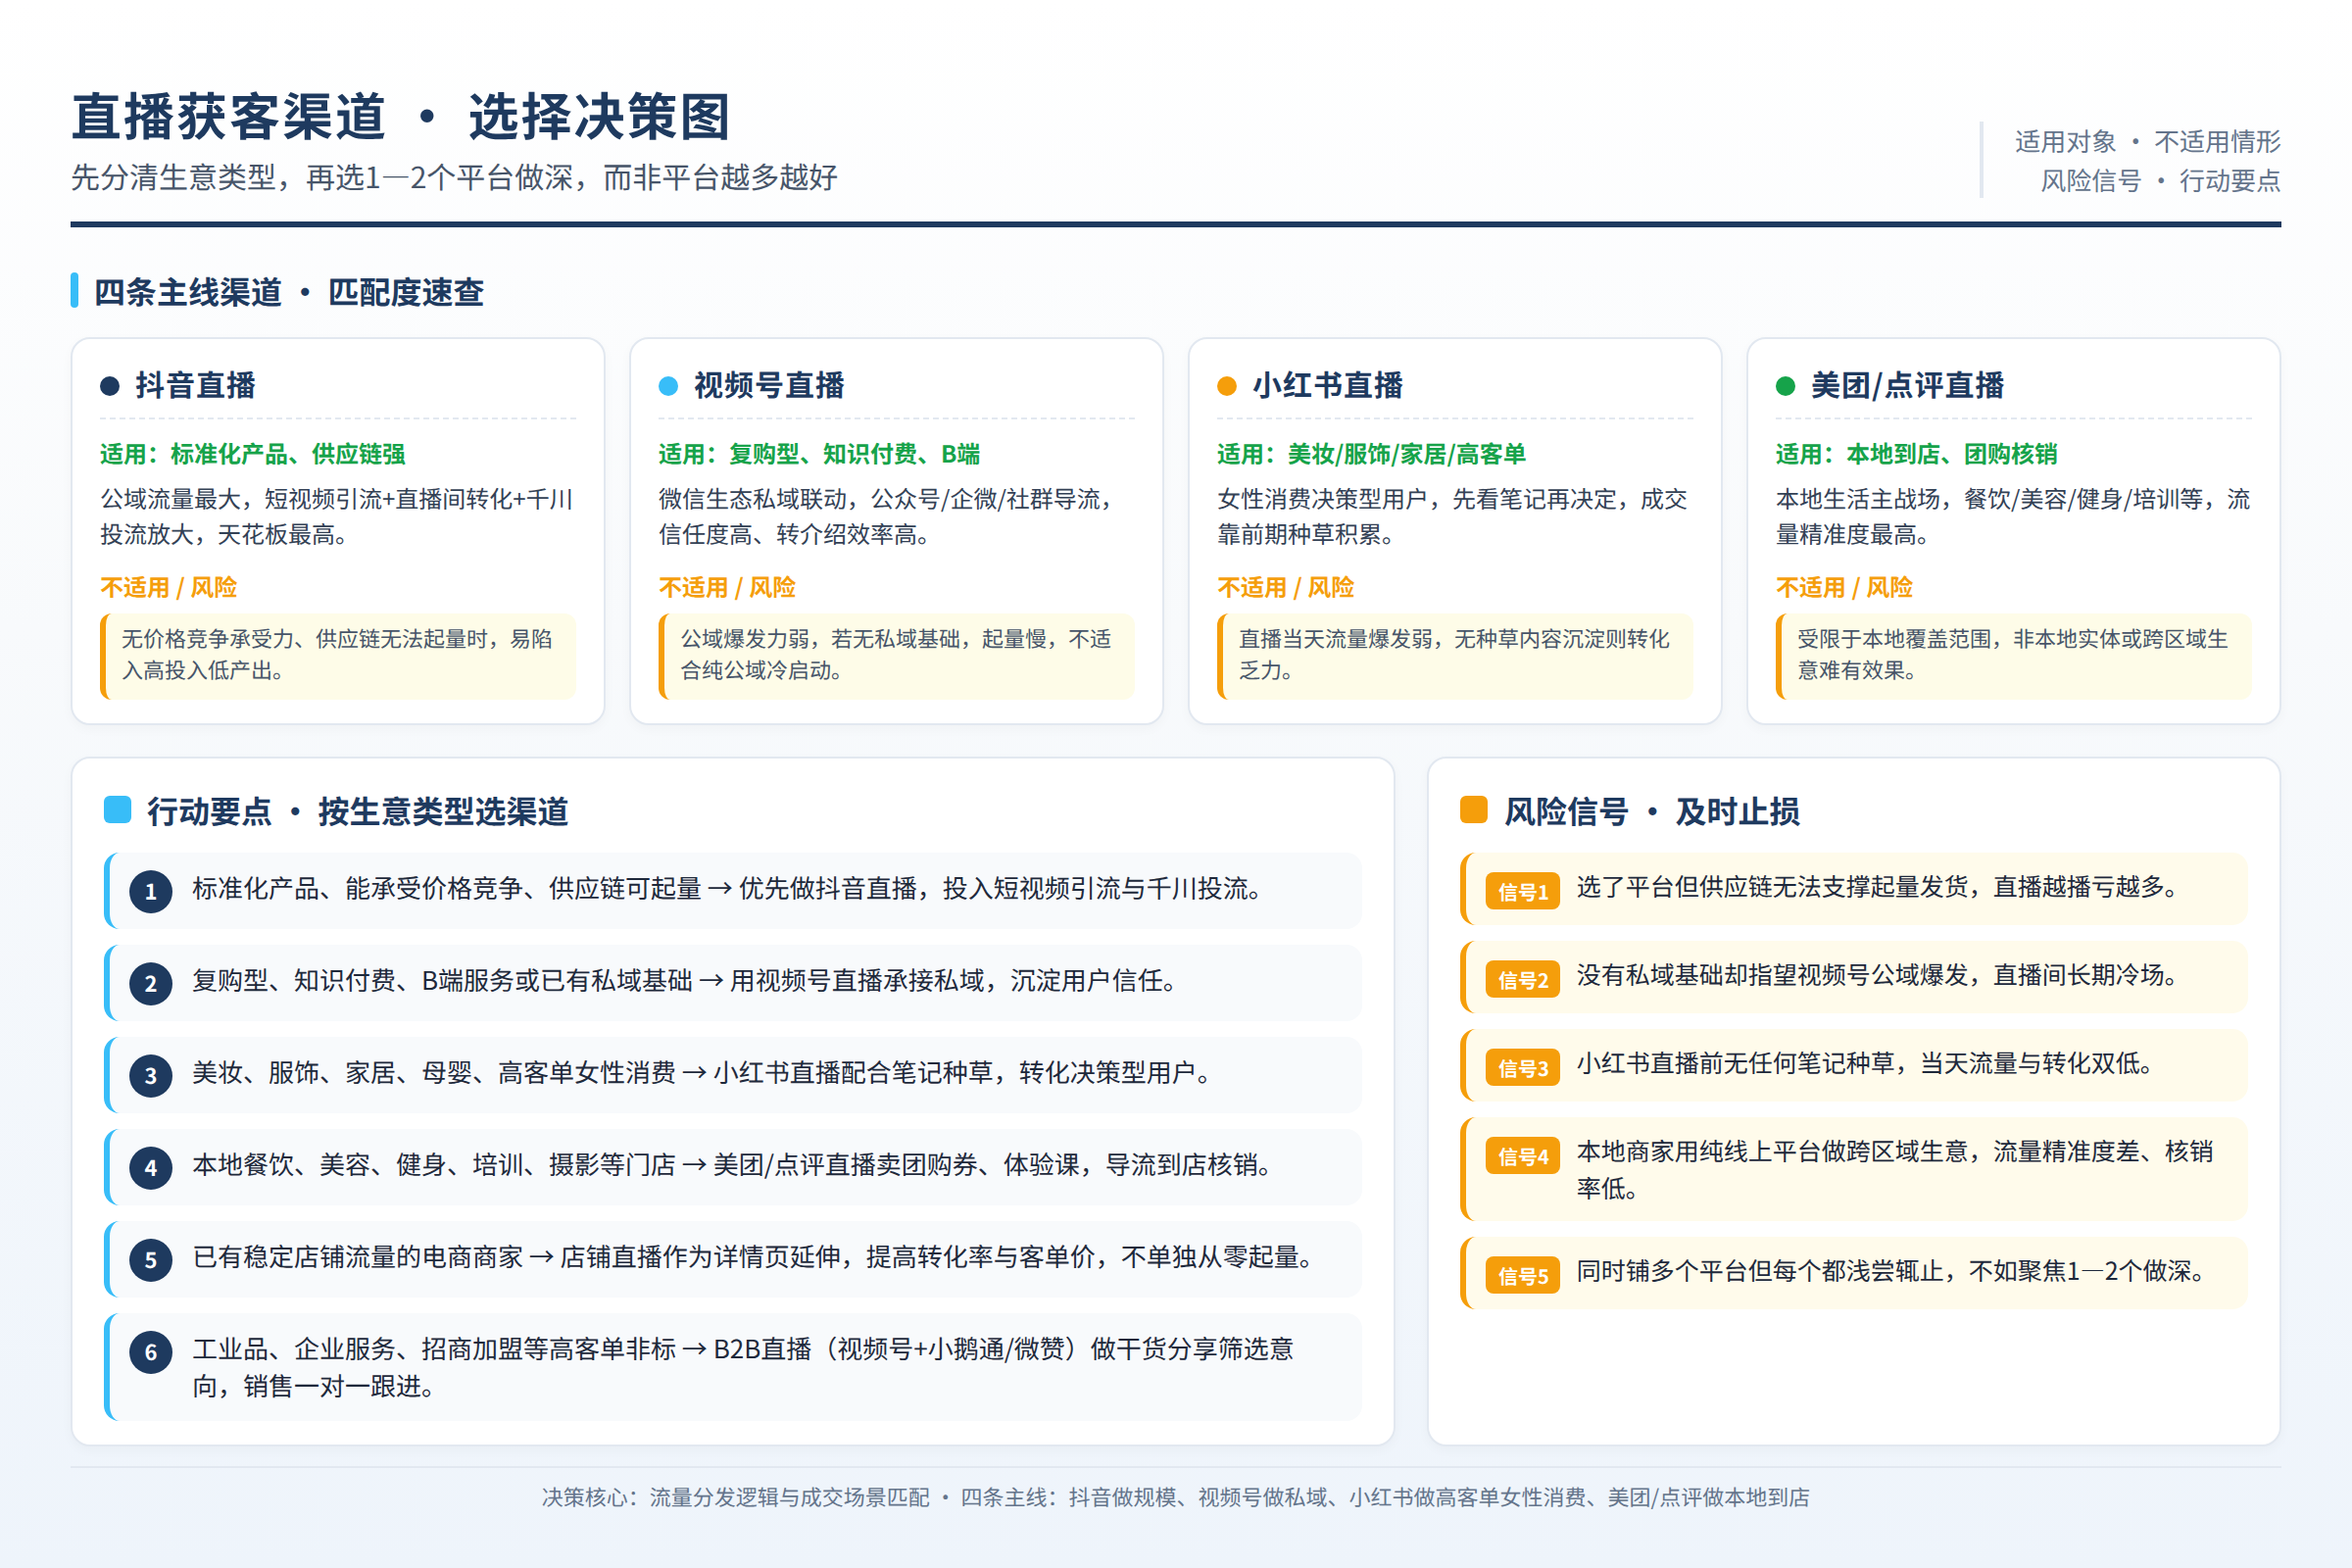Click top-right text 适用对象 · 不适用情形
This screenshot has height=1568, width=2352.
2147,142
